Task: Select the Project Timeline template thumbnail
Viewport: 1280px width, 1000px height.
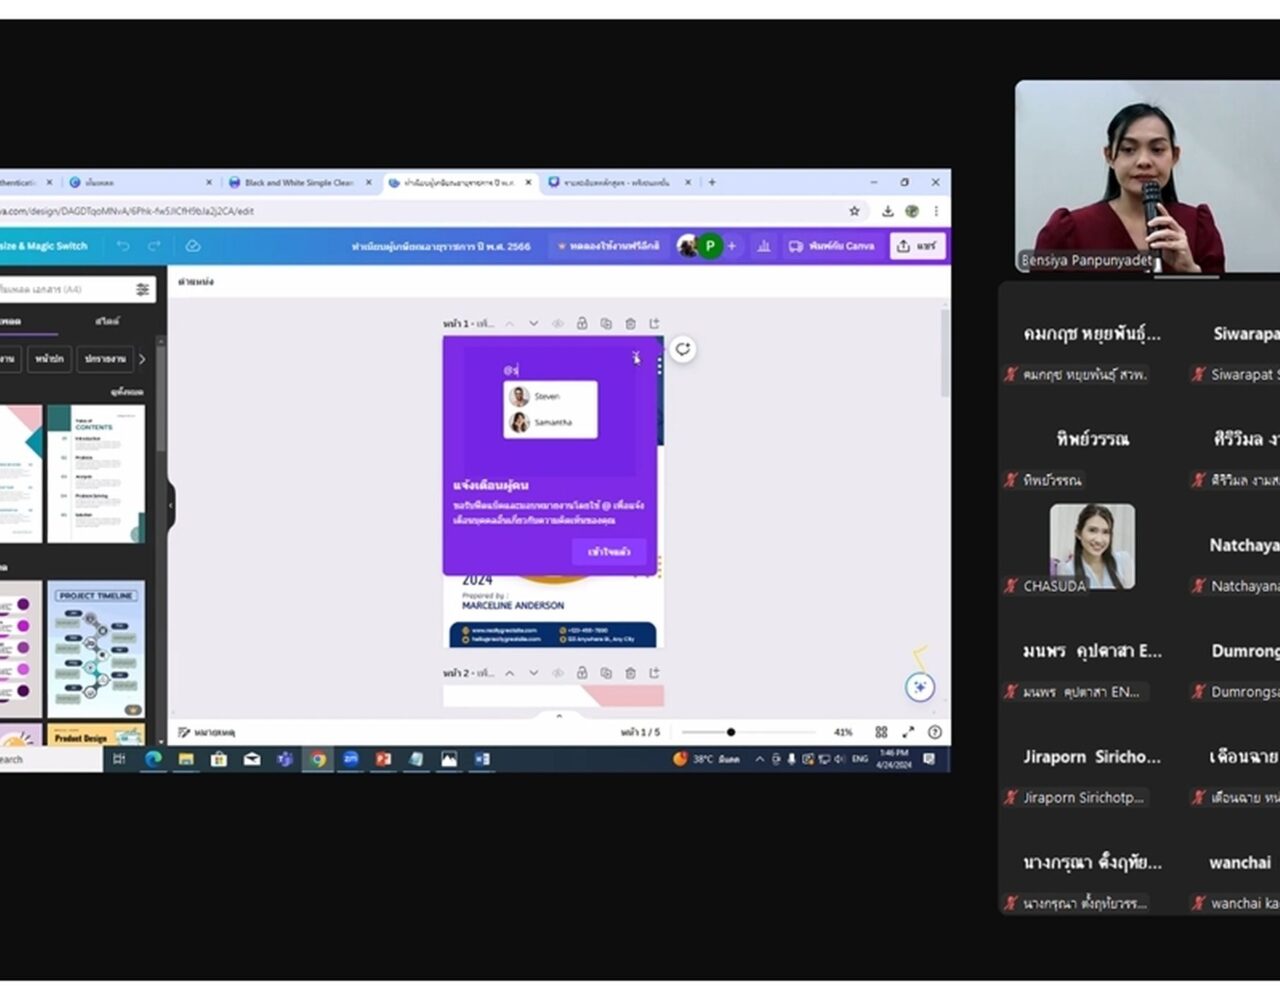Action: (96, 649)
